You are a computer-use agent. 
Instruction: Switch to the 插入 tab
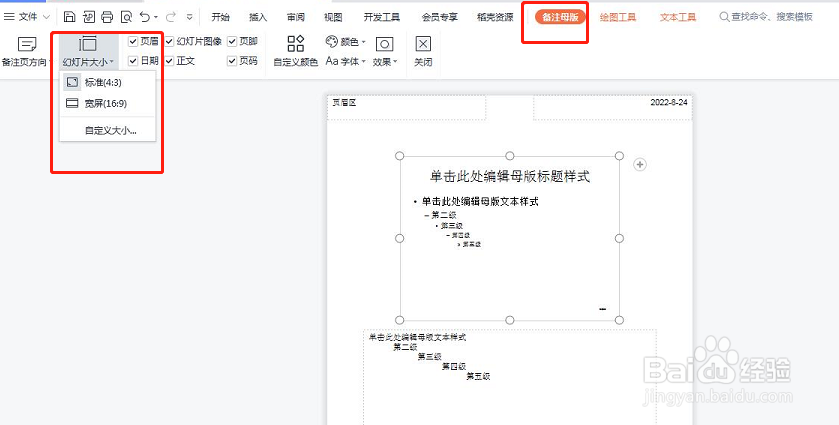258,17
